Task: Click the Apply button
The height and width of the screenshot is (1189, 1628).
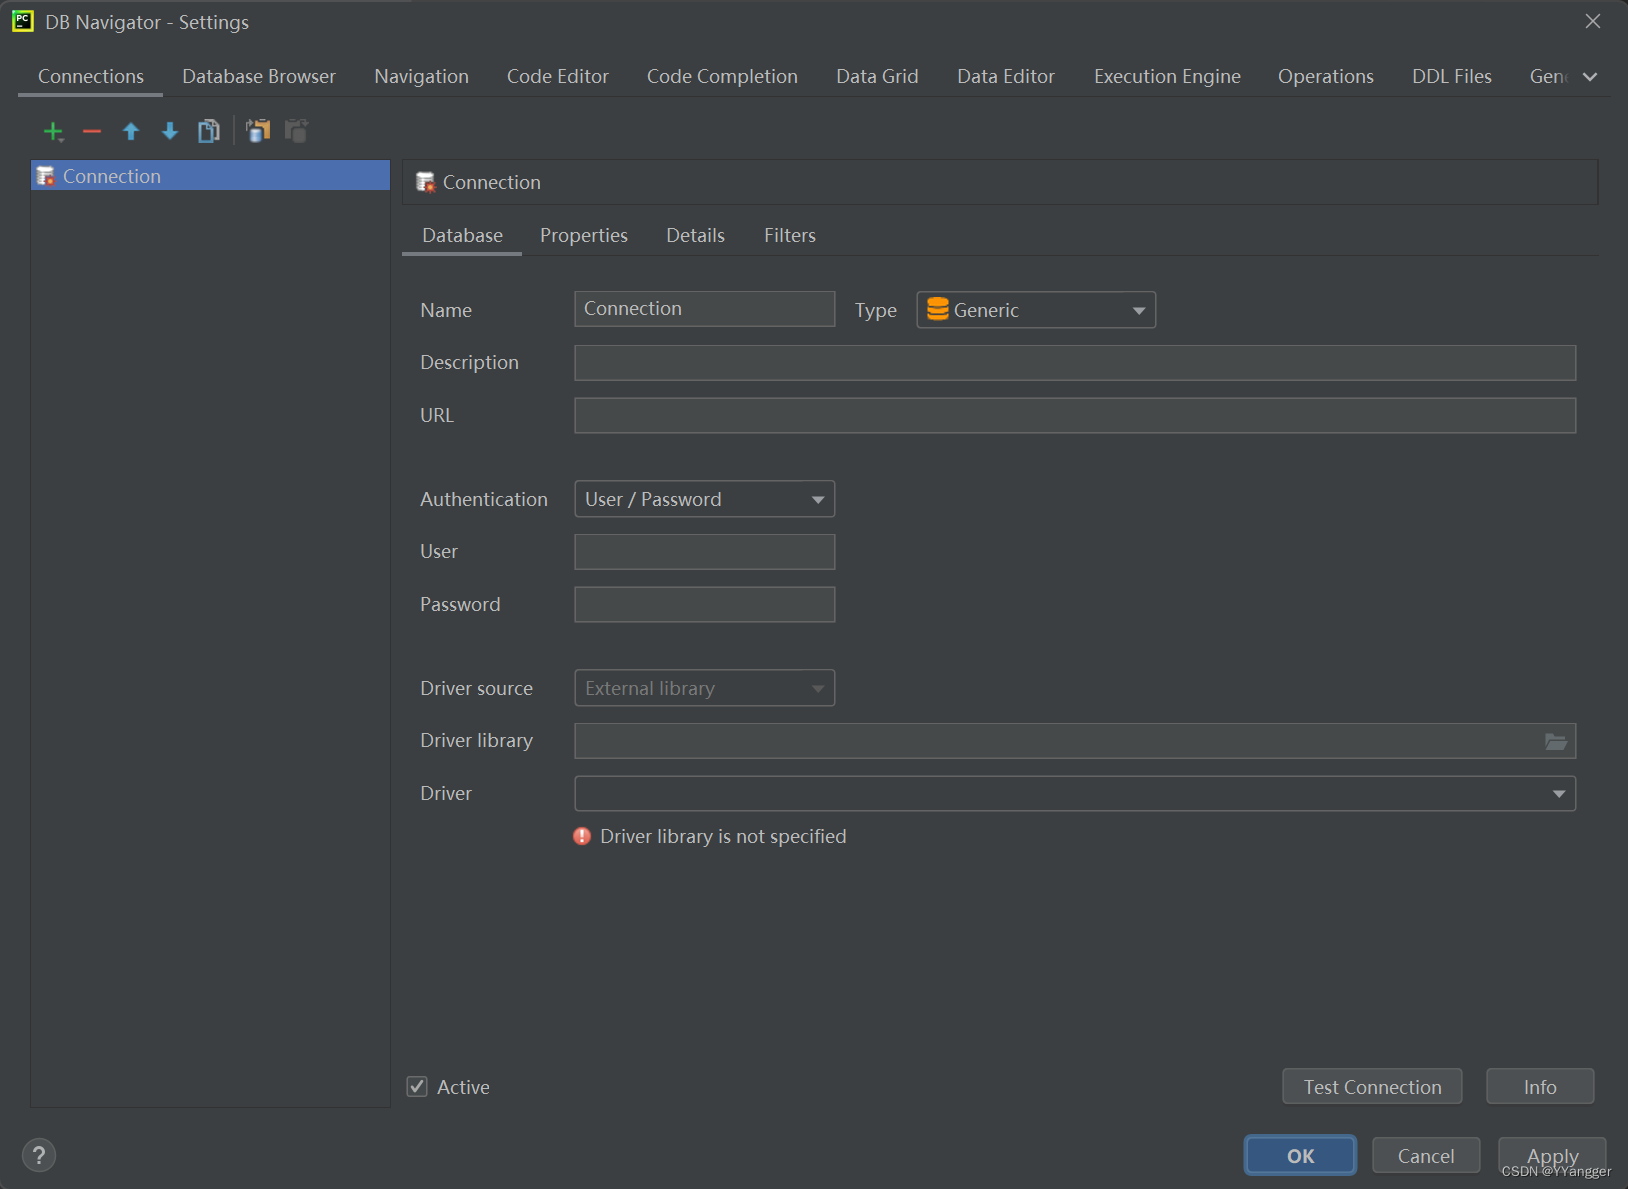Action: coord(1552,1156)
